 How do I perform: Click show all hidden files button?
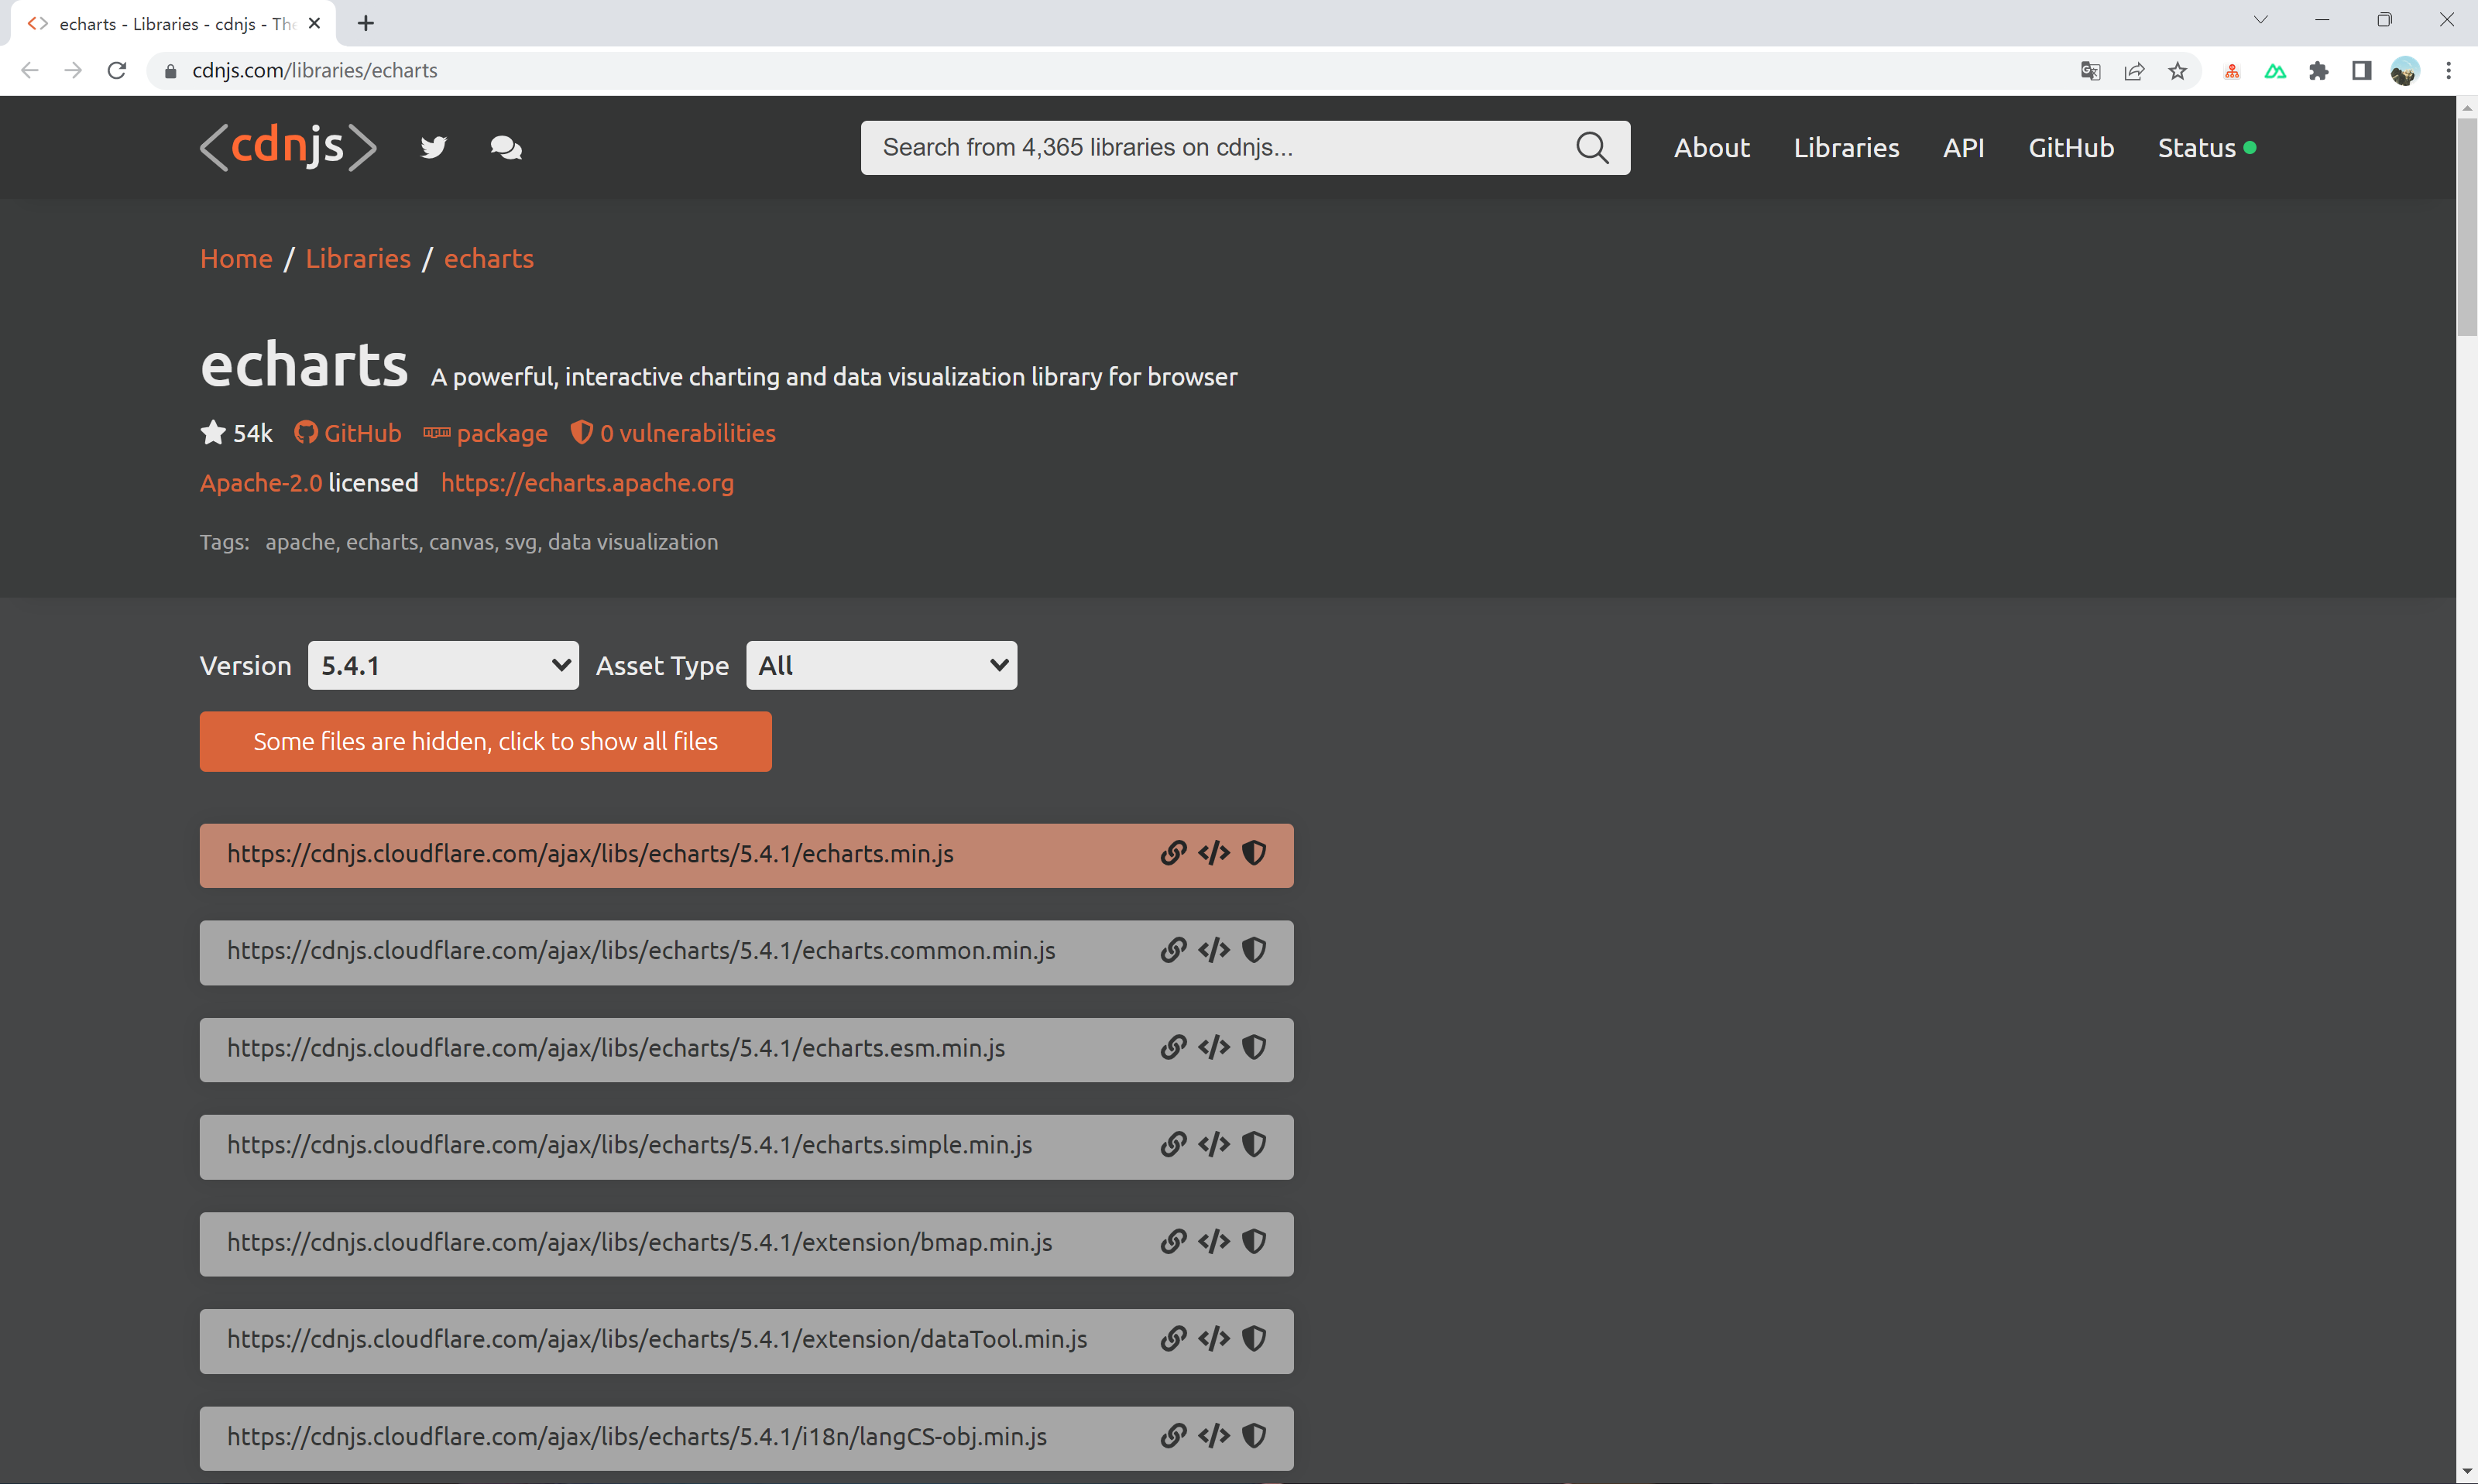click(485, 742)
